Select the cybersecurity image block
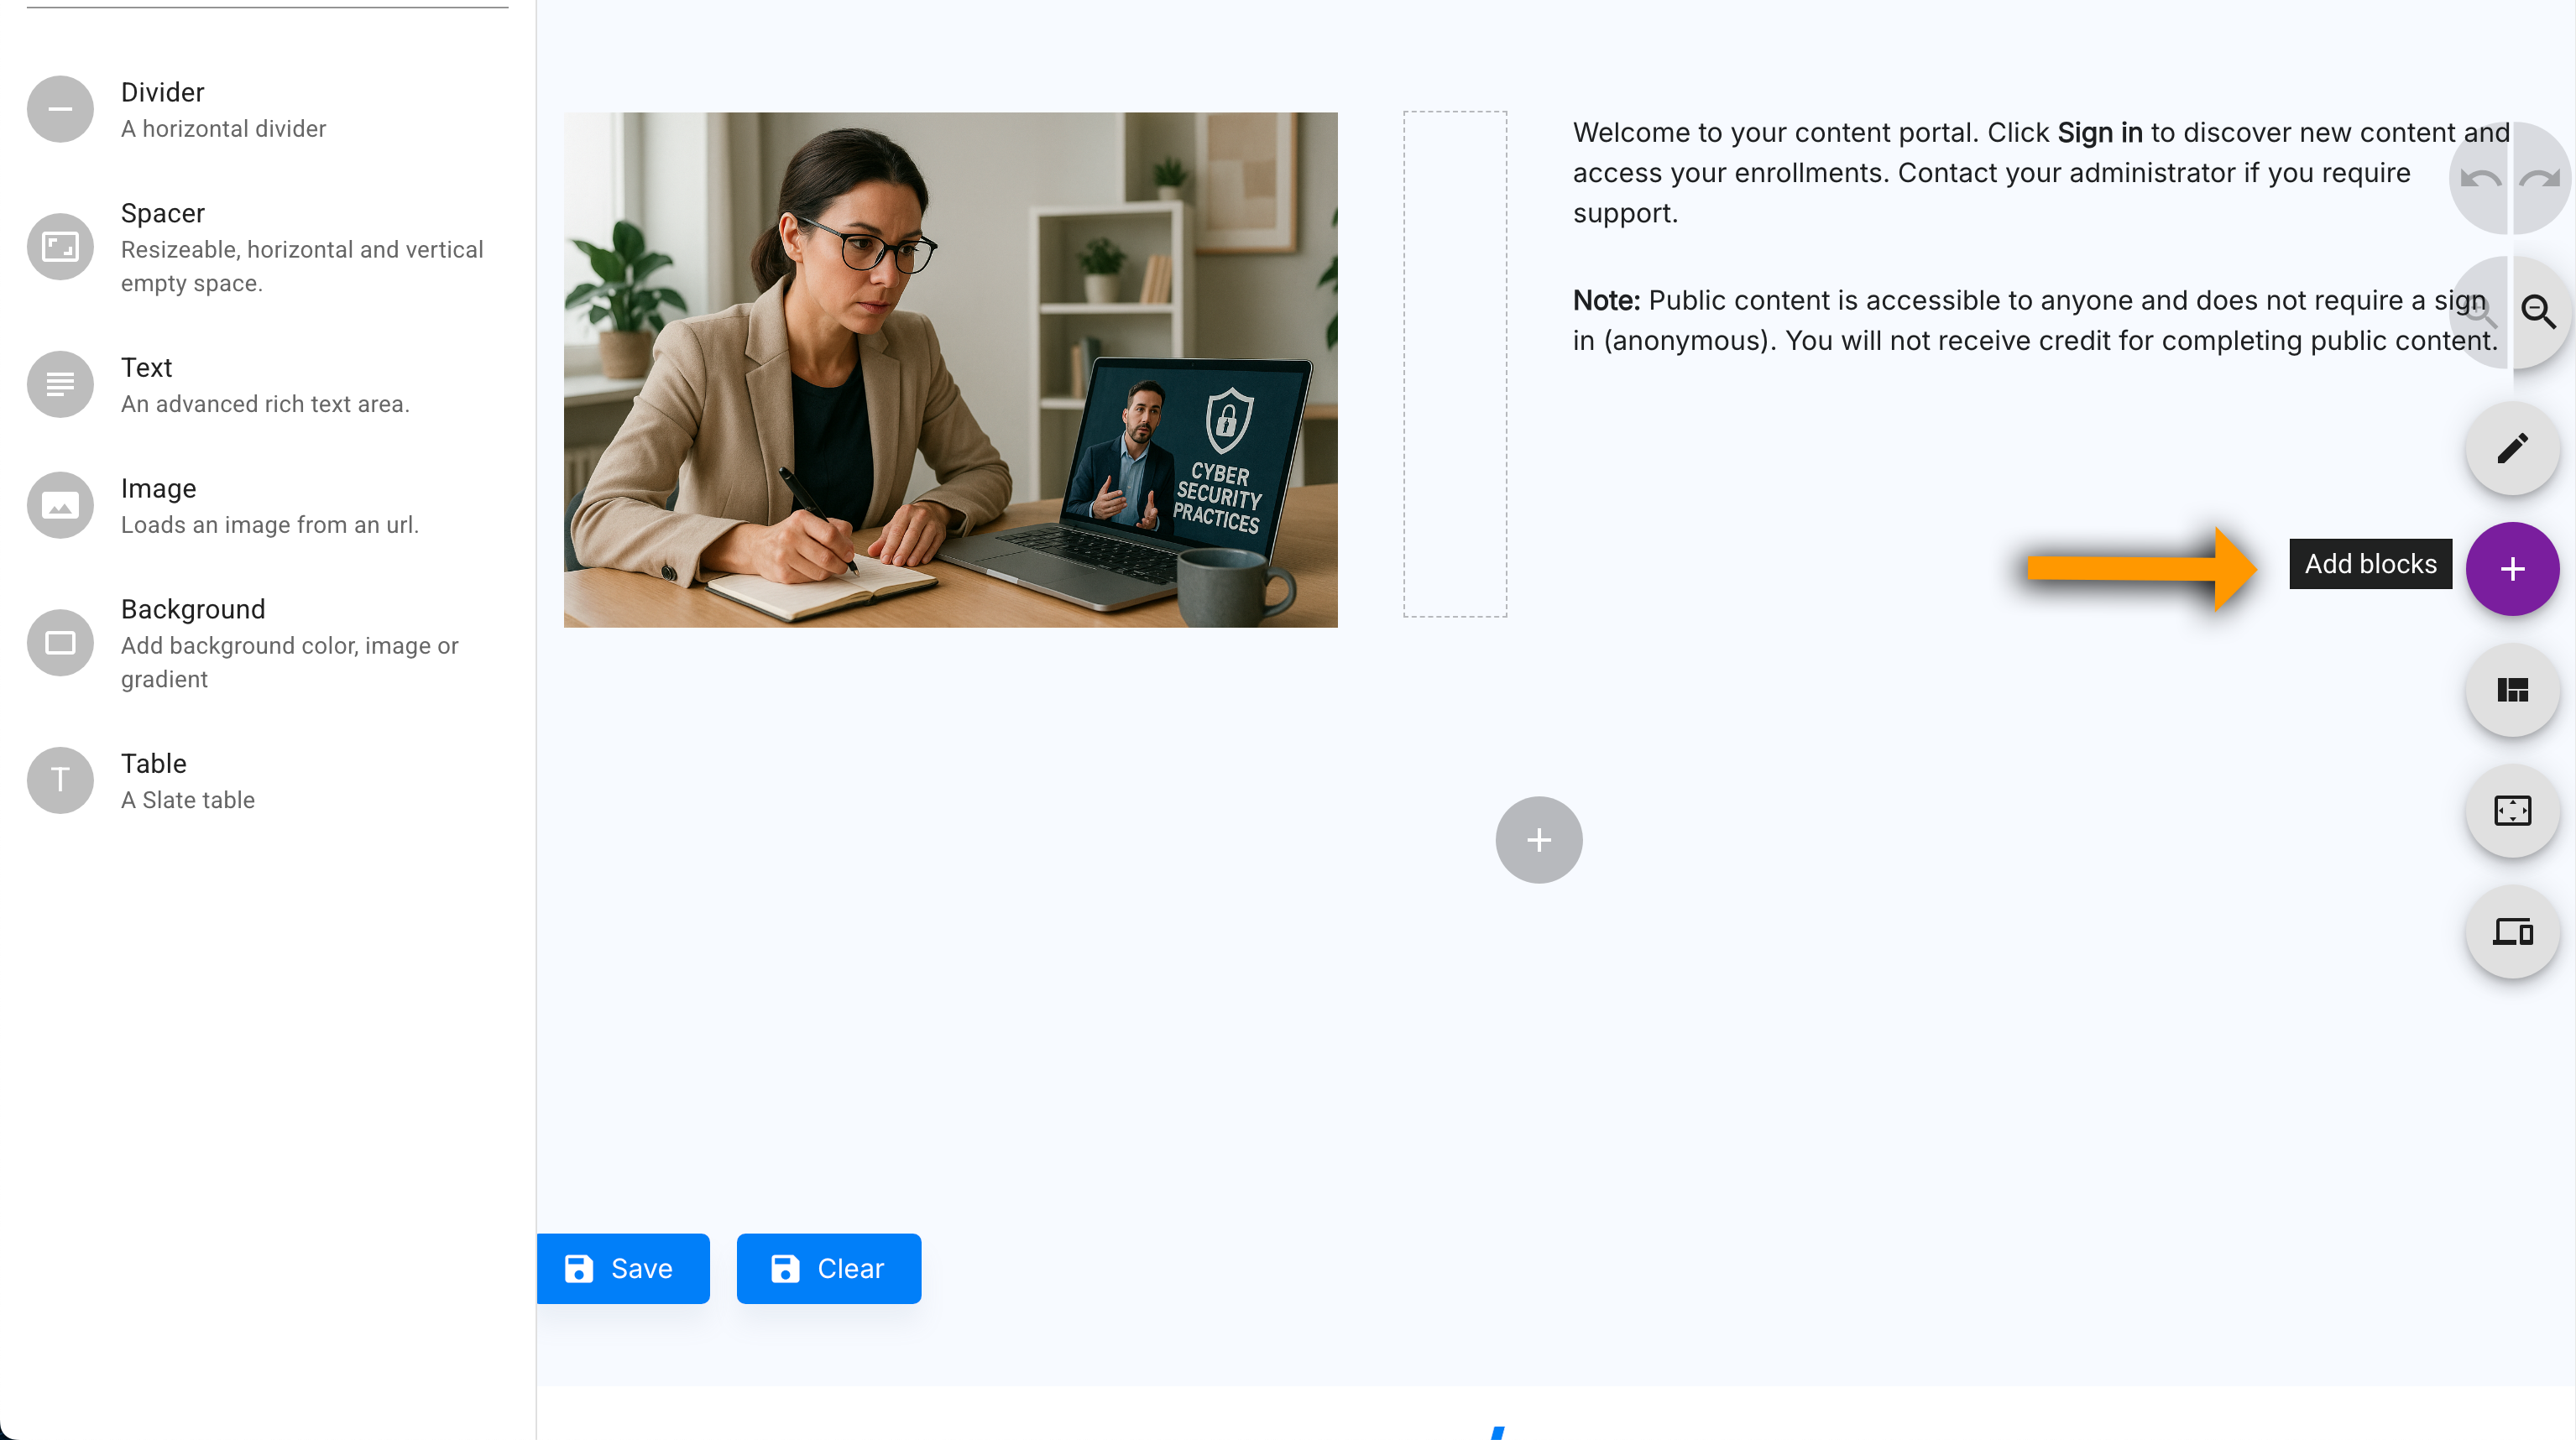This screenshot has height=1440, width=2576. [950, 370]
